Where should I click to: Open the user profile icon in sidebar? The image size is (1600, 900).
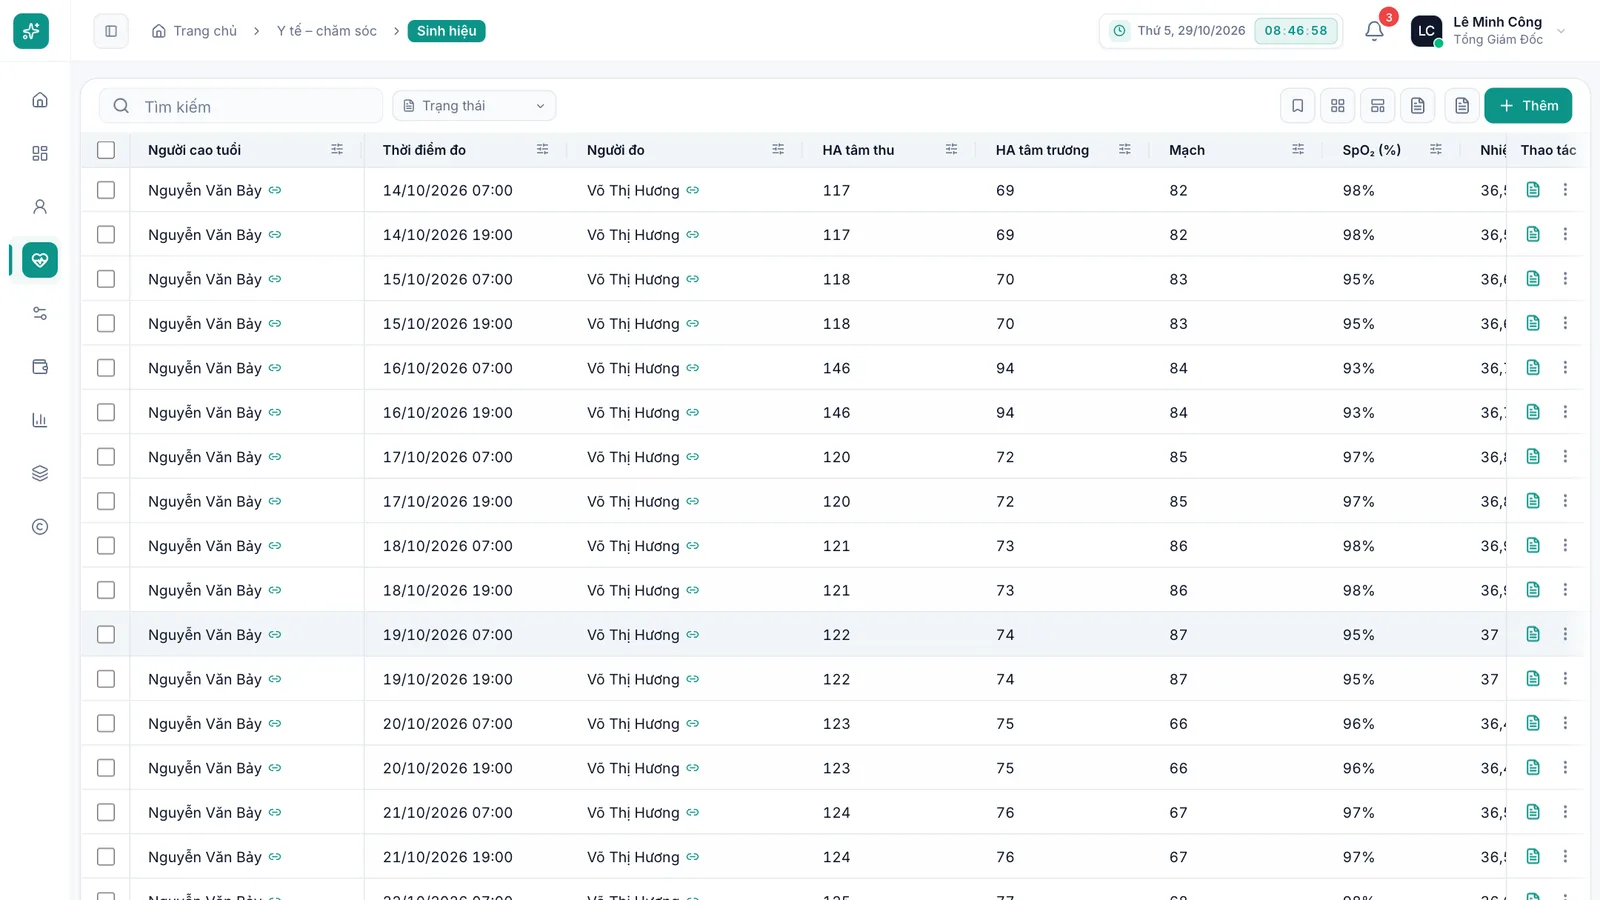click(40, 207)
